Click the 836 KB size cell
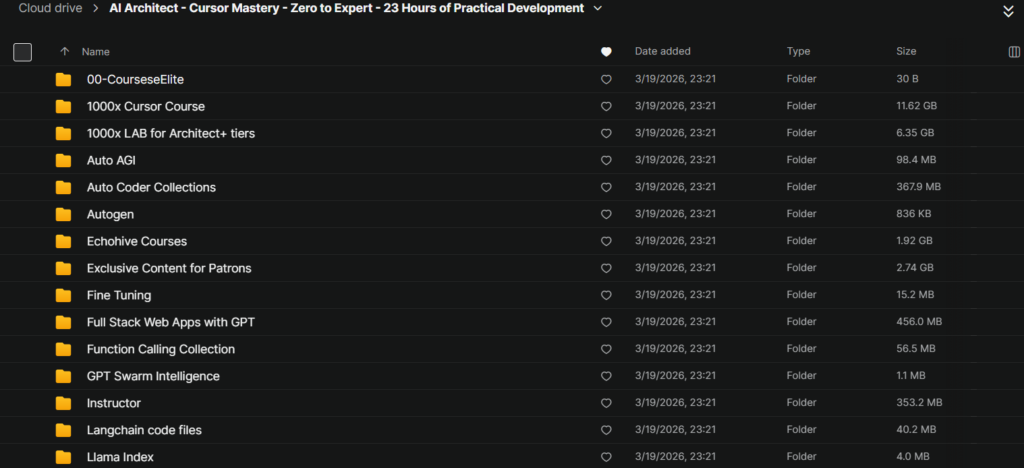Viewport: 1024px width, 468px height. (x=914, y=213)
